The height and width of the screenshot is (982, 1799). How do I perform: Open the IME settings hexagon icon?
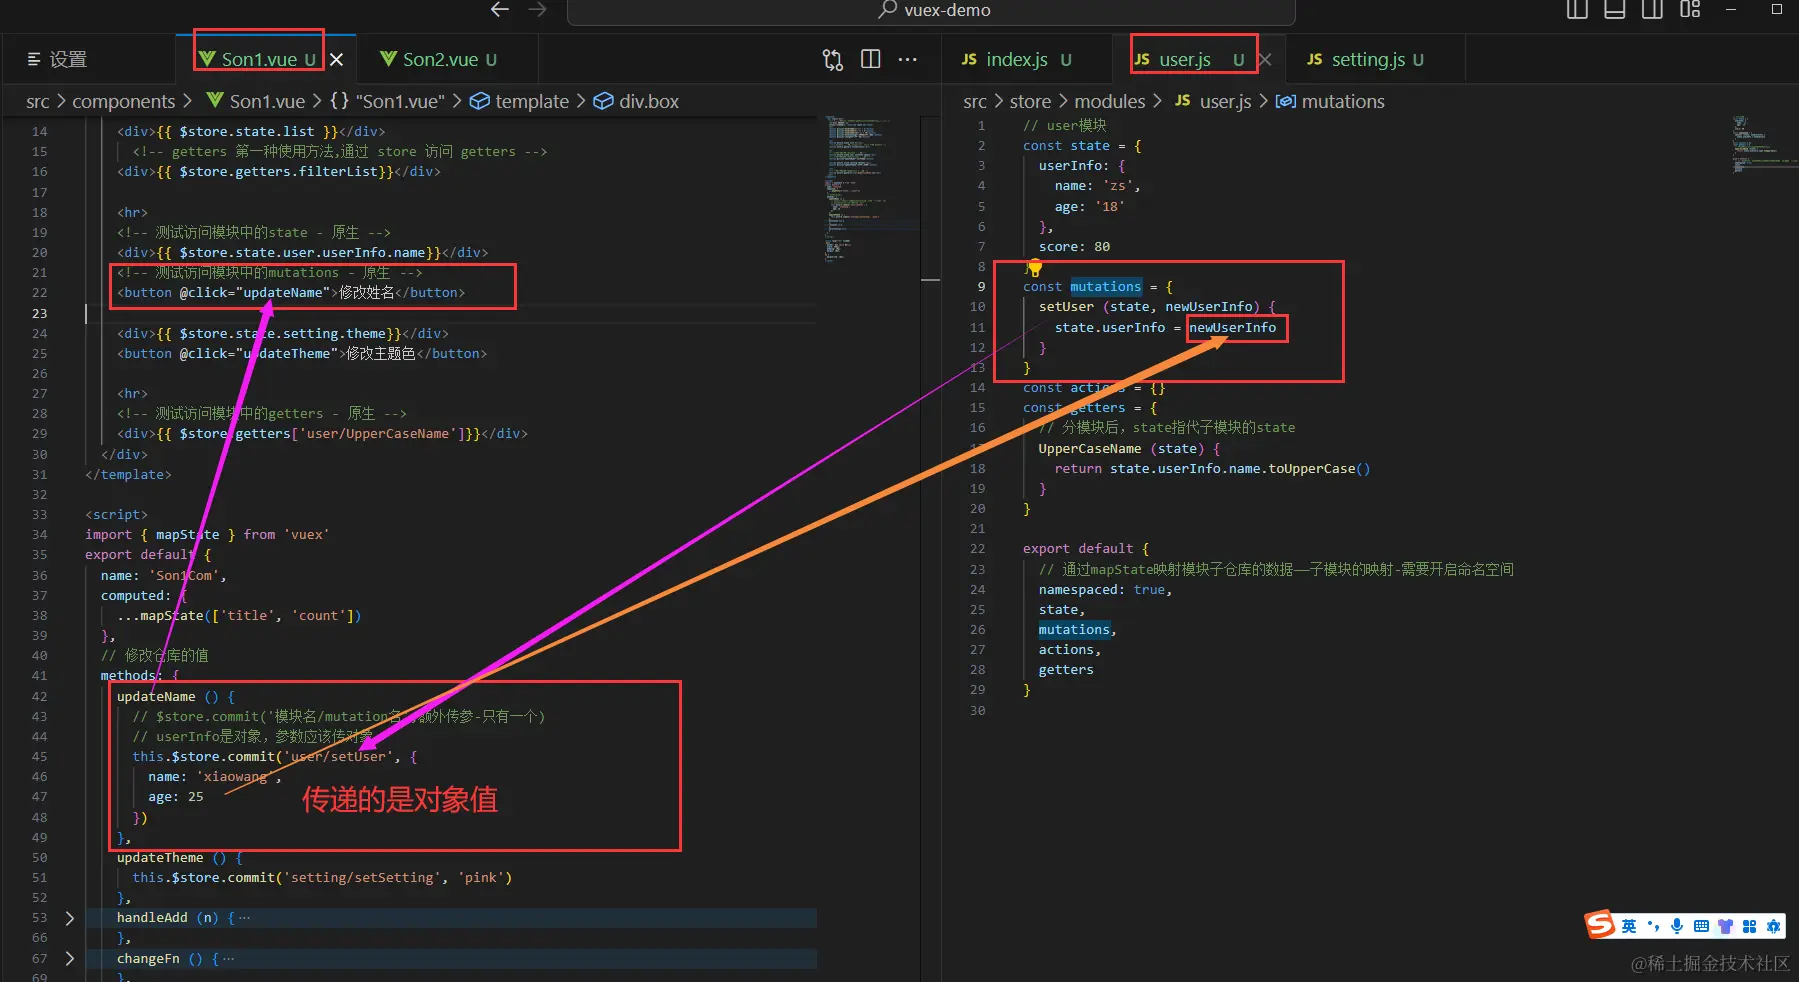tap(1773, 926)
